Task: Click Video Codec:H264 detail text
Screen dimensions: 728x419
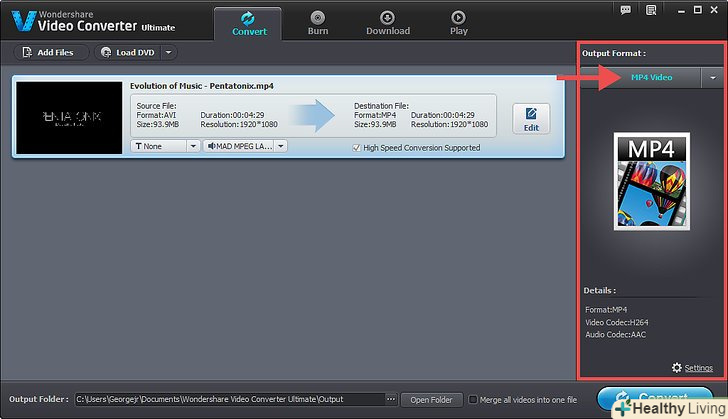Action: coord(617,322)
